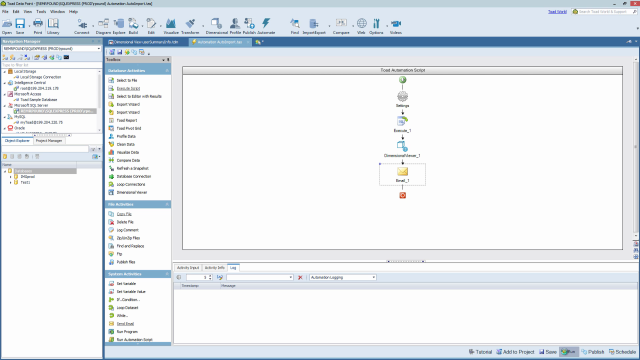Click the Videos toolbar icon
The width and height of the screenshot is (640, 360).
pyautogui.click(x=396, y=26)
